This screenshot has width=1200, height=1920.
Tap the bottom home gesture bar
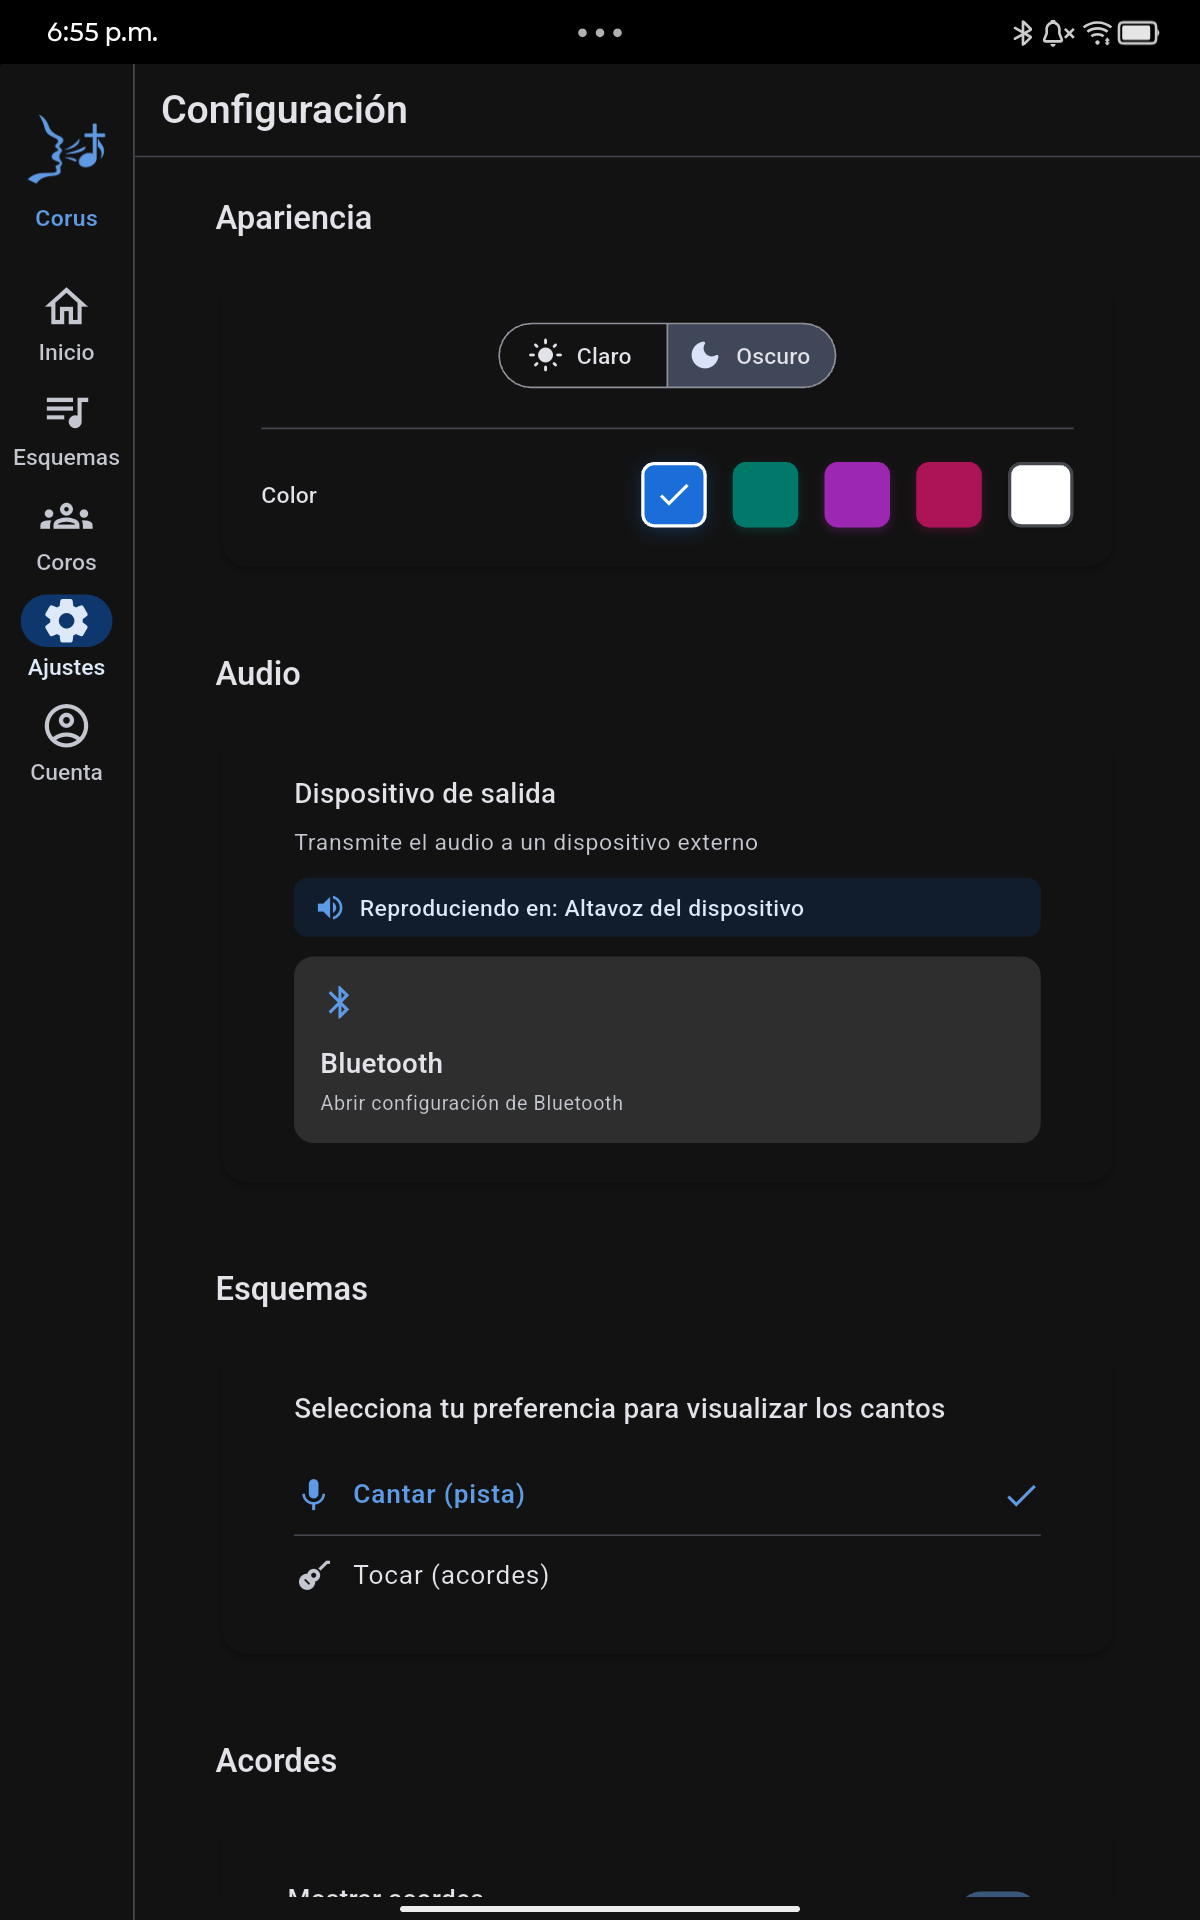600,1908
